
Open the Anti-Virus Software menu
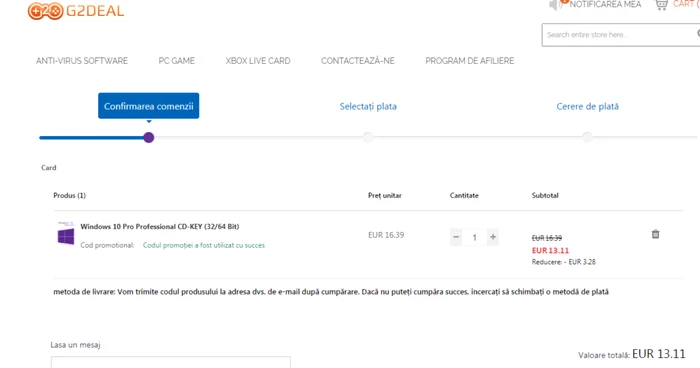tap(82, 61)
